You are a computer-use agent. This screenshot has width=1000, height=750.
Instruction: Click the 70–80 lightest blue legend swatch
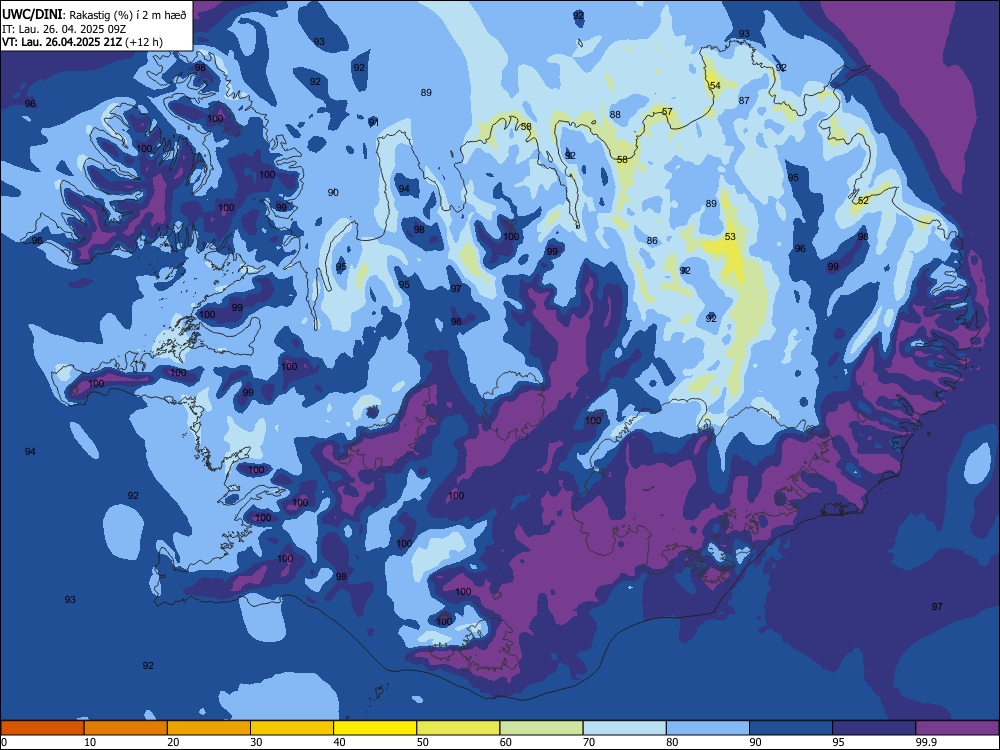pyautogui.click(x=624, y=728)
